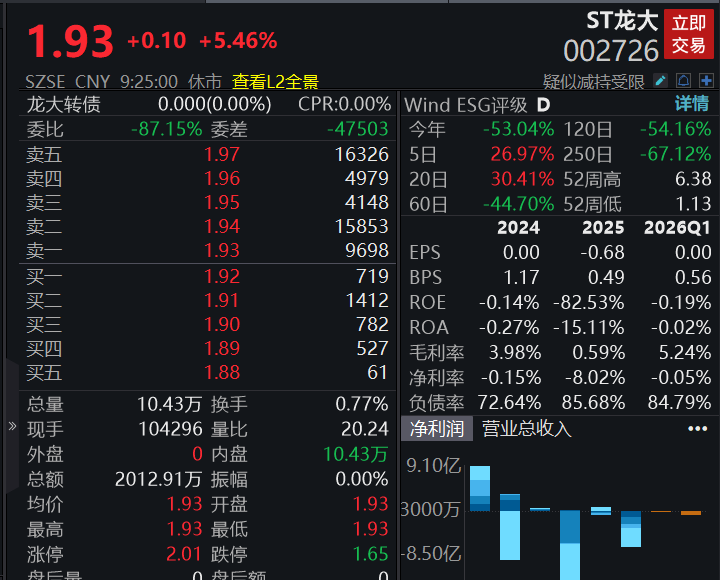
Task: Click the 立即交易 trade button
Action: click(689, 34)
